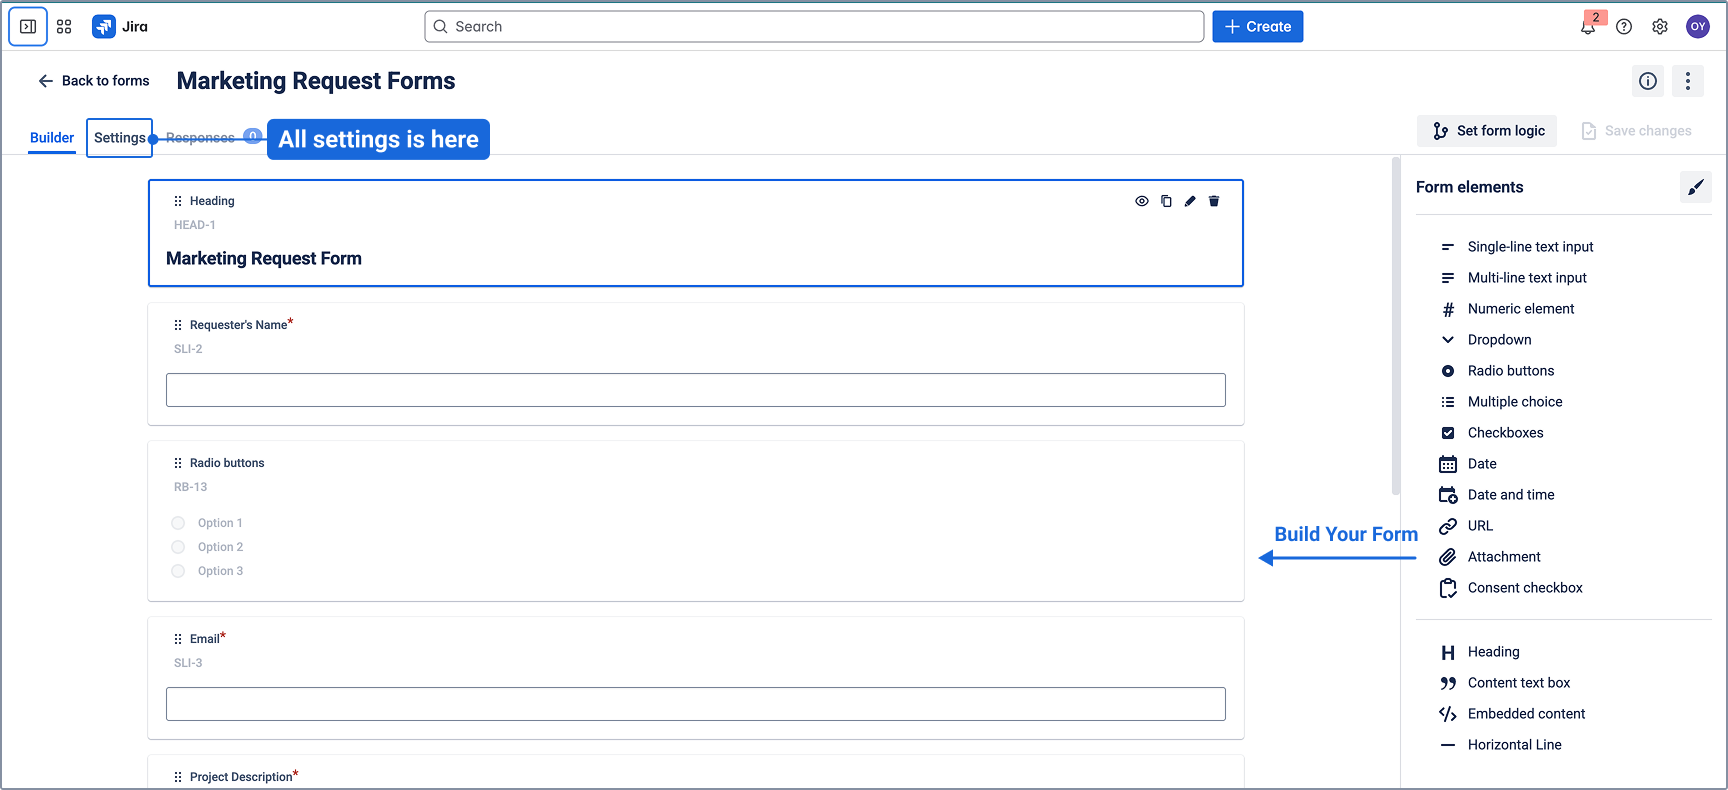The height and width of the screenshot is (790, 1728).
Task: Click the Set form logic button
Action: [1487, 131]
